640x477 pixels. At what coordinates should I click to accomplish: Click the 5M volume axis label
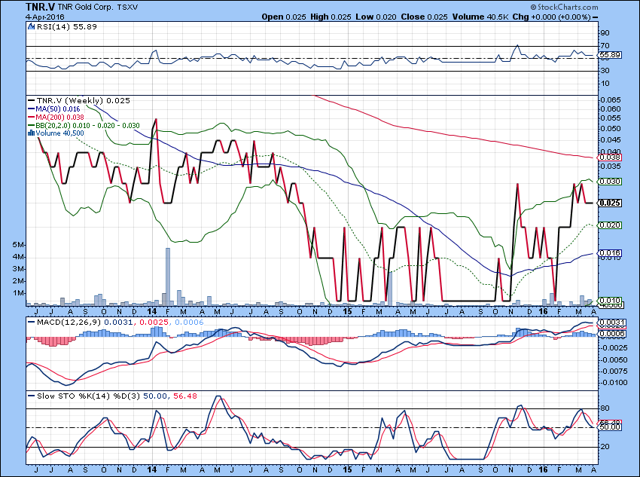[19, 245]
